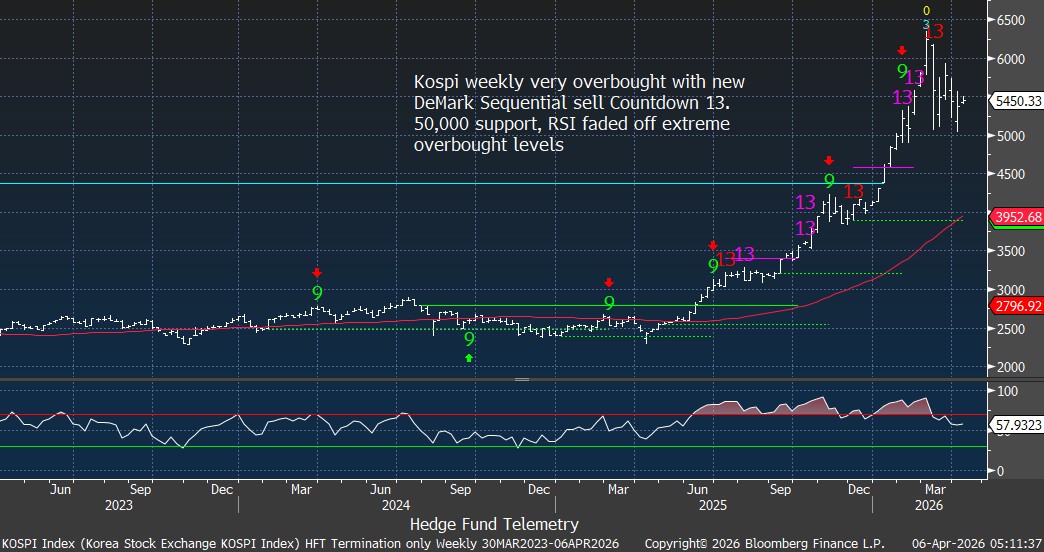
Task: Click the Hedge Fund Telemetry title
Action: point(494,523)
